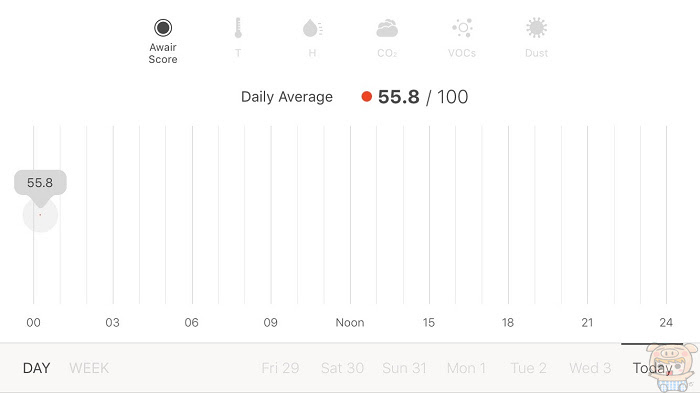Select the humidity droplet icon
700x393 pixels.
[x=312, y=28]
